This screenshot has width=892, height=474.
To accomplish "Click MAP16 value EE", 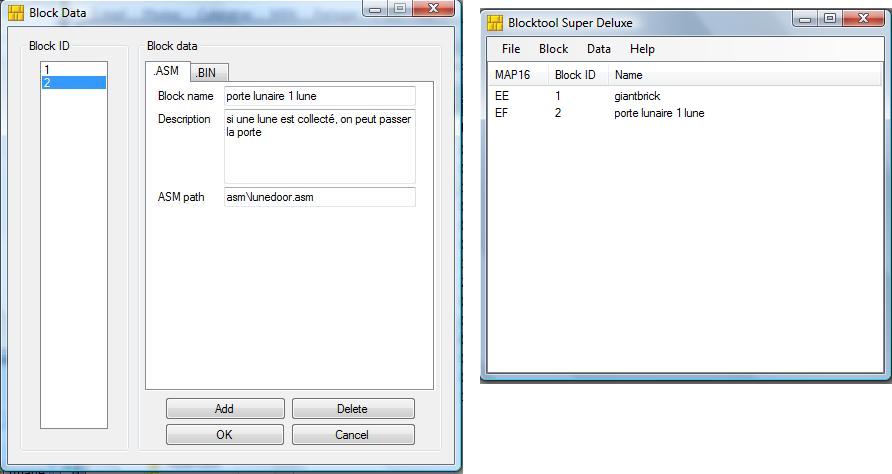I will [502, 96].
